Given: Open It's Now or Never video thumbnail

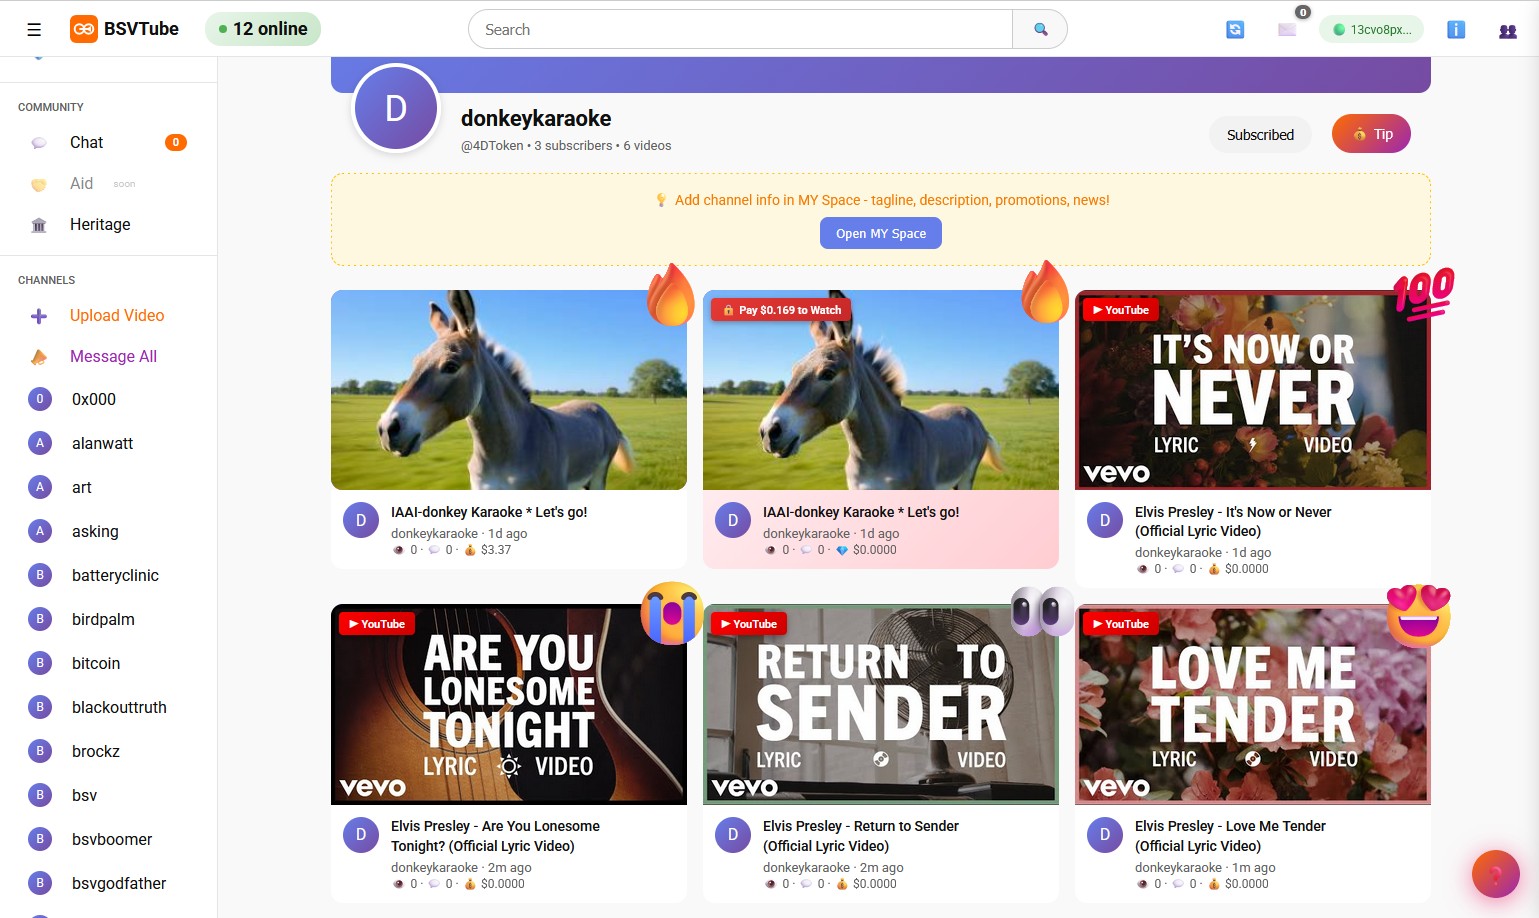Looking at the screenshot, I should [x=1253, y=390].
